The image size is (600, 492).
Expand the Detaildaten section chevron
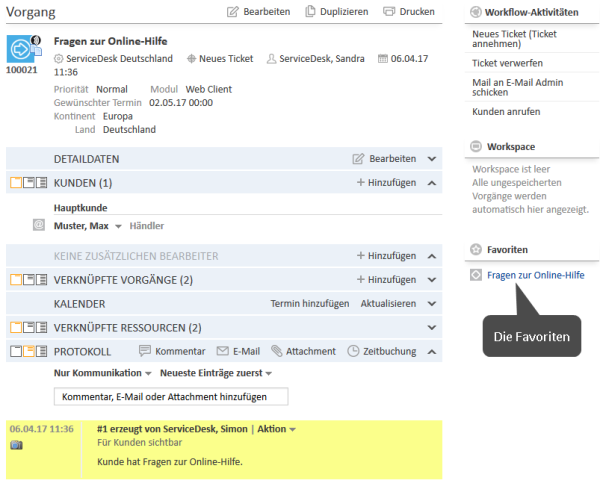pyautogui.click(x=431, y=159)
